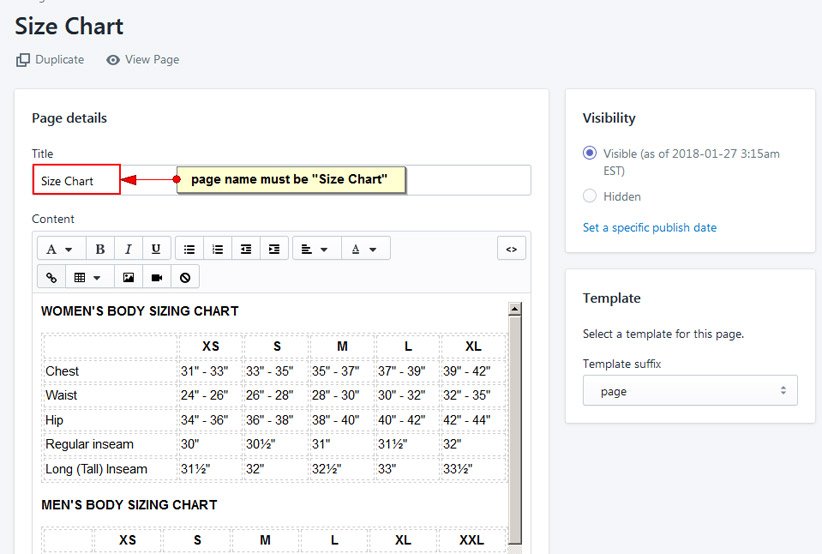
Task: Show HTML source code view
Action: (x=511, y=249)
